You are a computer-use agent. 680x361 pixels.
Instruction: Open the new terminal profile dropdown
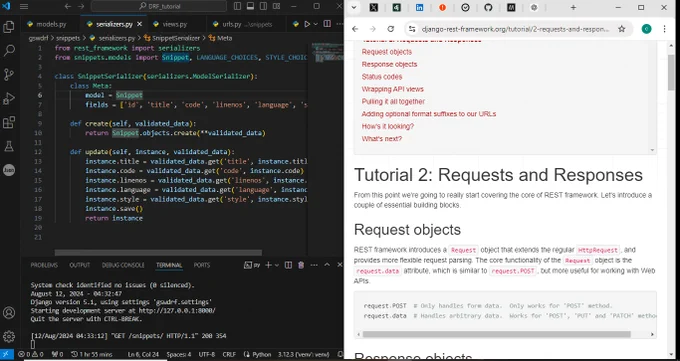coord(276,265)
